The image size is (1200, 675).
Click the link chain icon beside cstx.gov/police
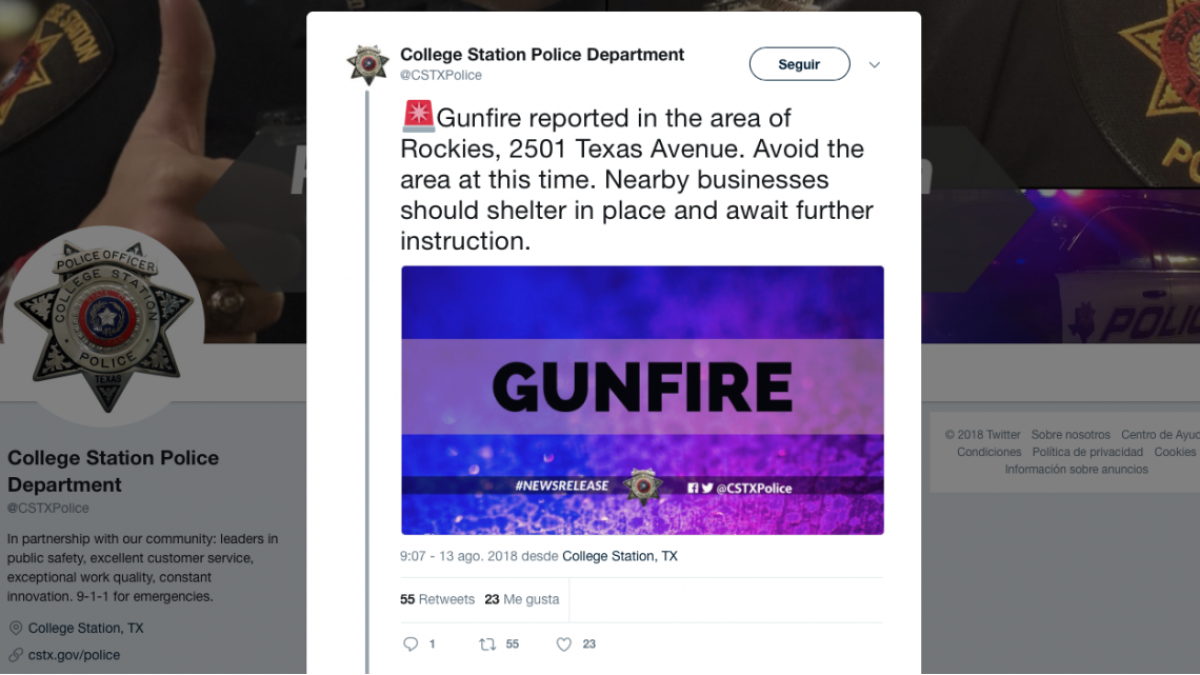[15, 655]
